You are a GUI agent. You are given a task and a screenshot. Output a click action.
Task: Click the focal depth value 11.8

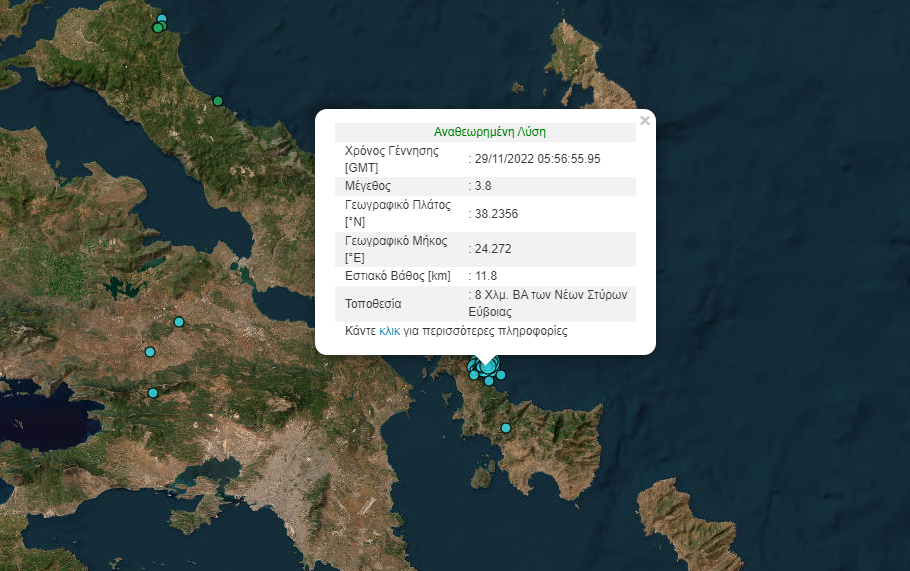485,276
